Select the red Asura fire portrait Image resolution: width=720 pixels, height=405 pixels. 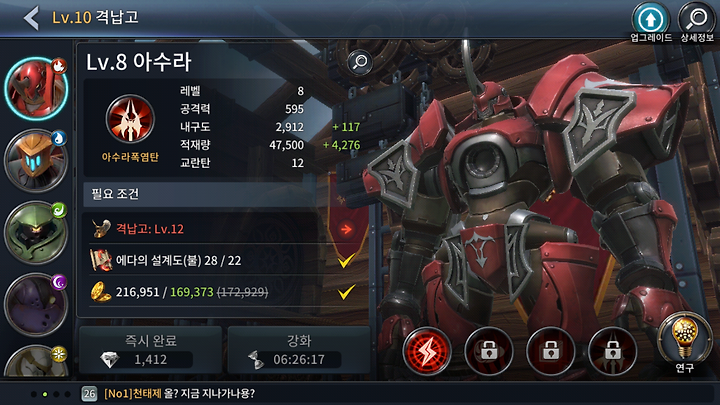(x=36, y=89)
